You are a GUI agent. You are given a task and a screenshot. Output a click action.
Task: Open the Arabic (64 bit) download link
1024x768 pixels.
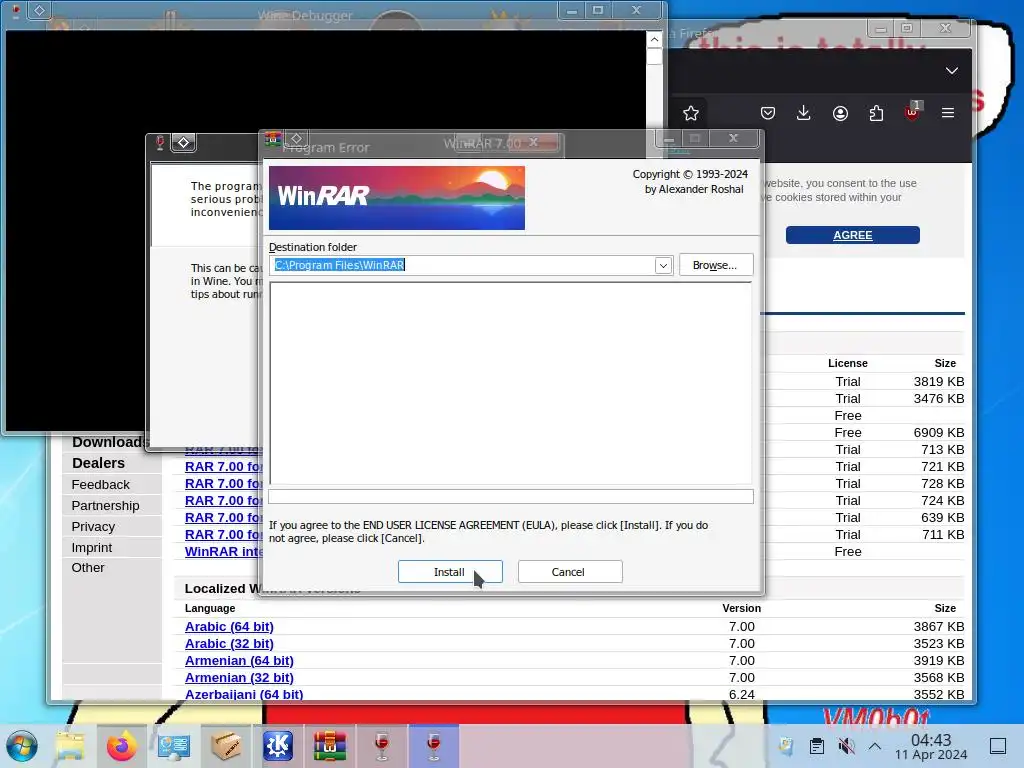click(229, 626)
